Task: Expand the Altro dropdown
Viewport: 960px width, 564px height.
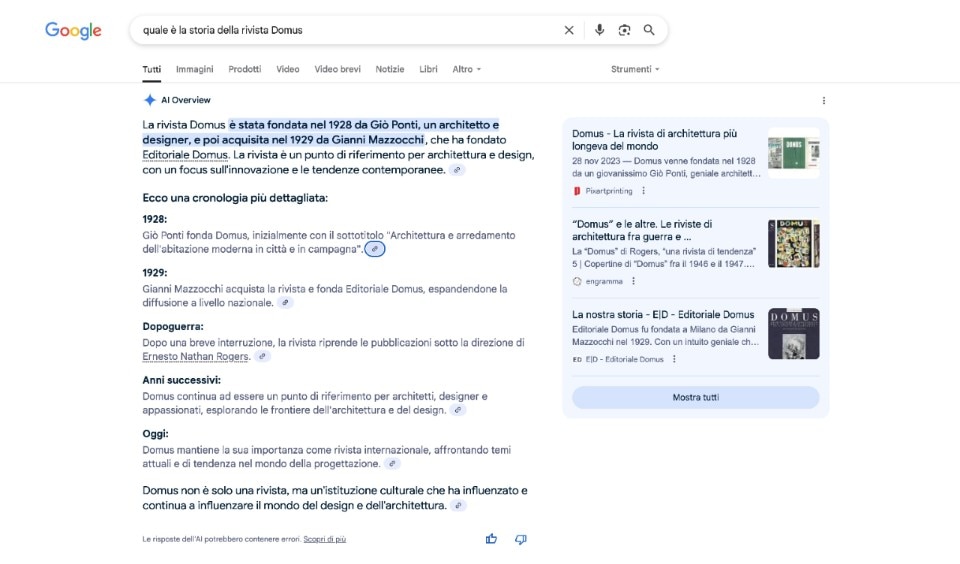Action: pyautogui.click(x=467, y=69)
